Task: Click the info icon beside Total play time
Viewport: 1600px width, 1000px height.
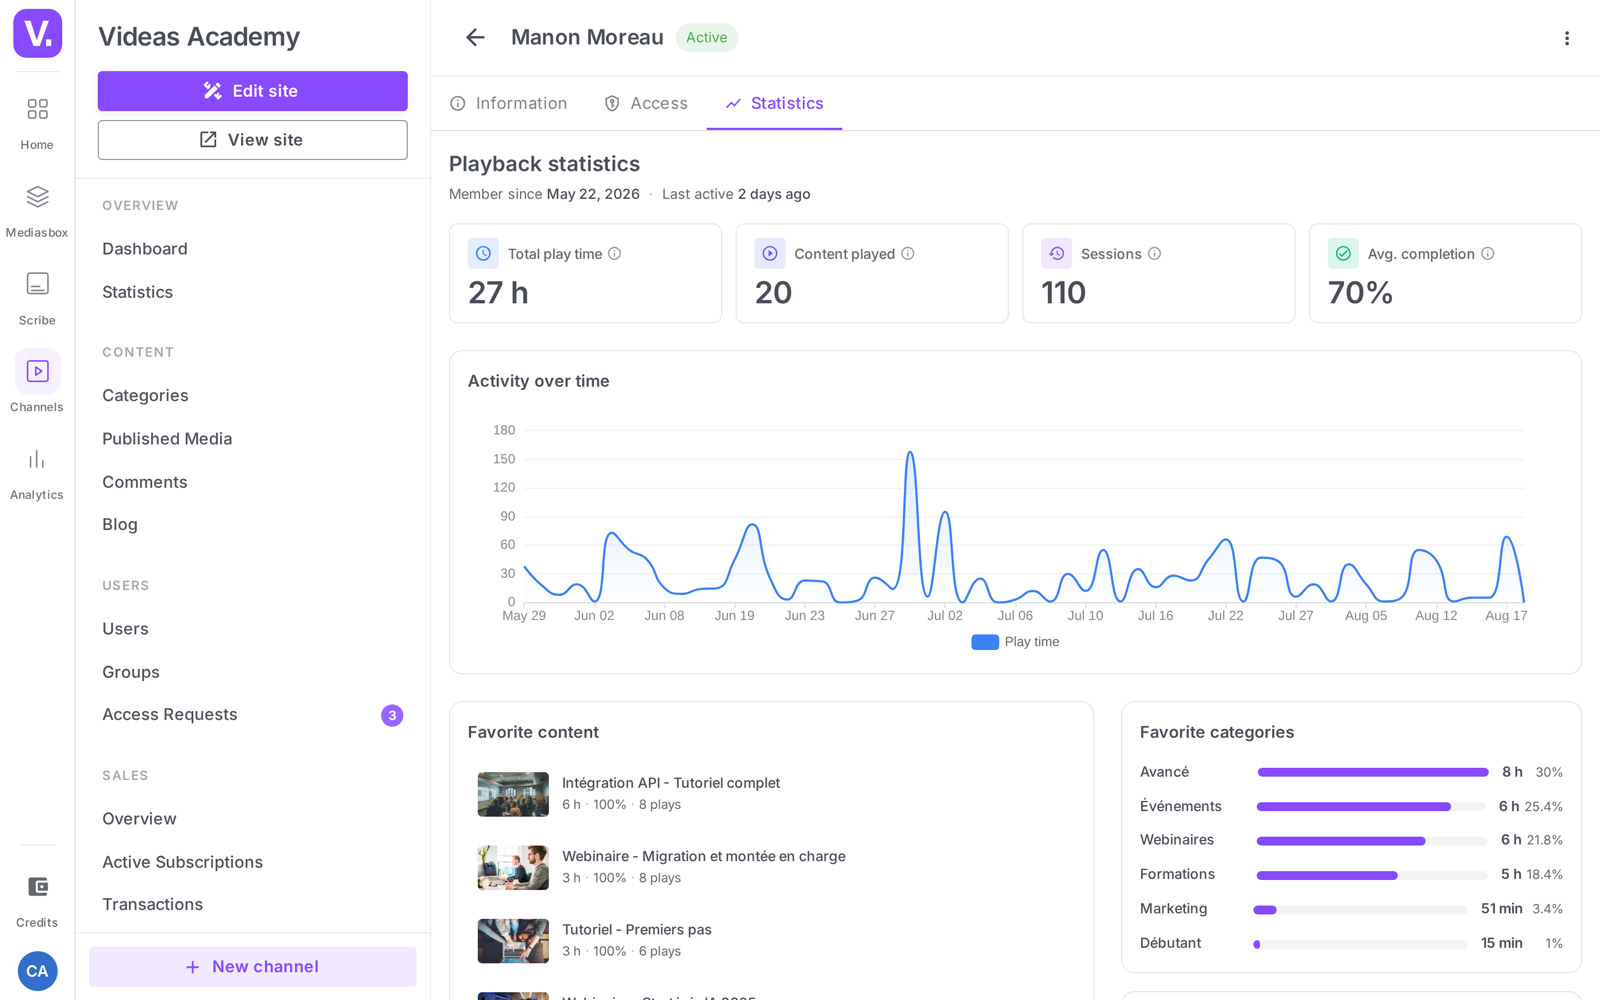Action: [615, 254]
